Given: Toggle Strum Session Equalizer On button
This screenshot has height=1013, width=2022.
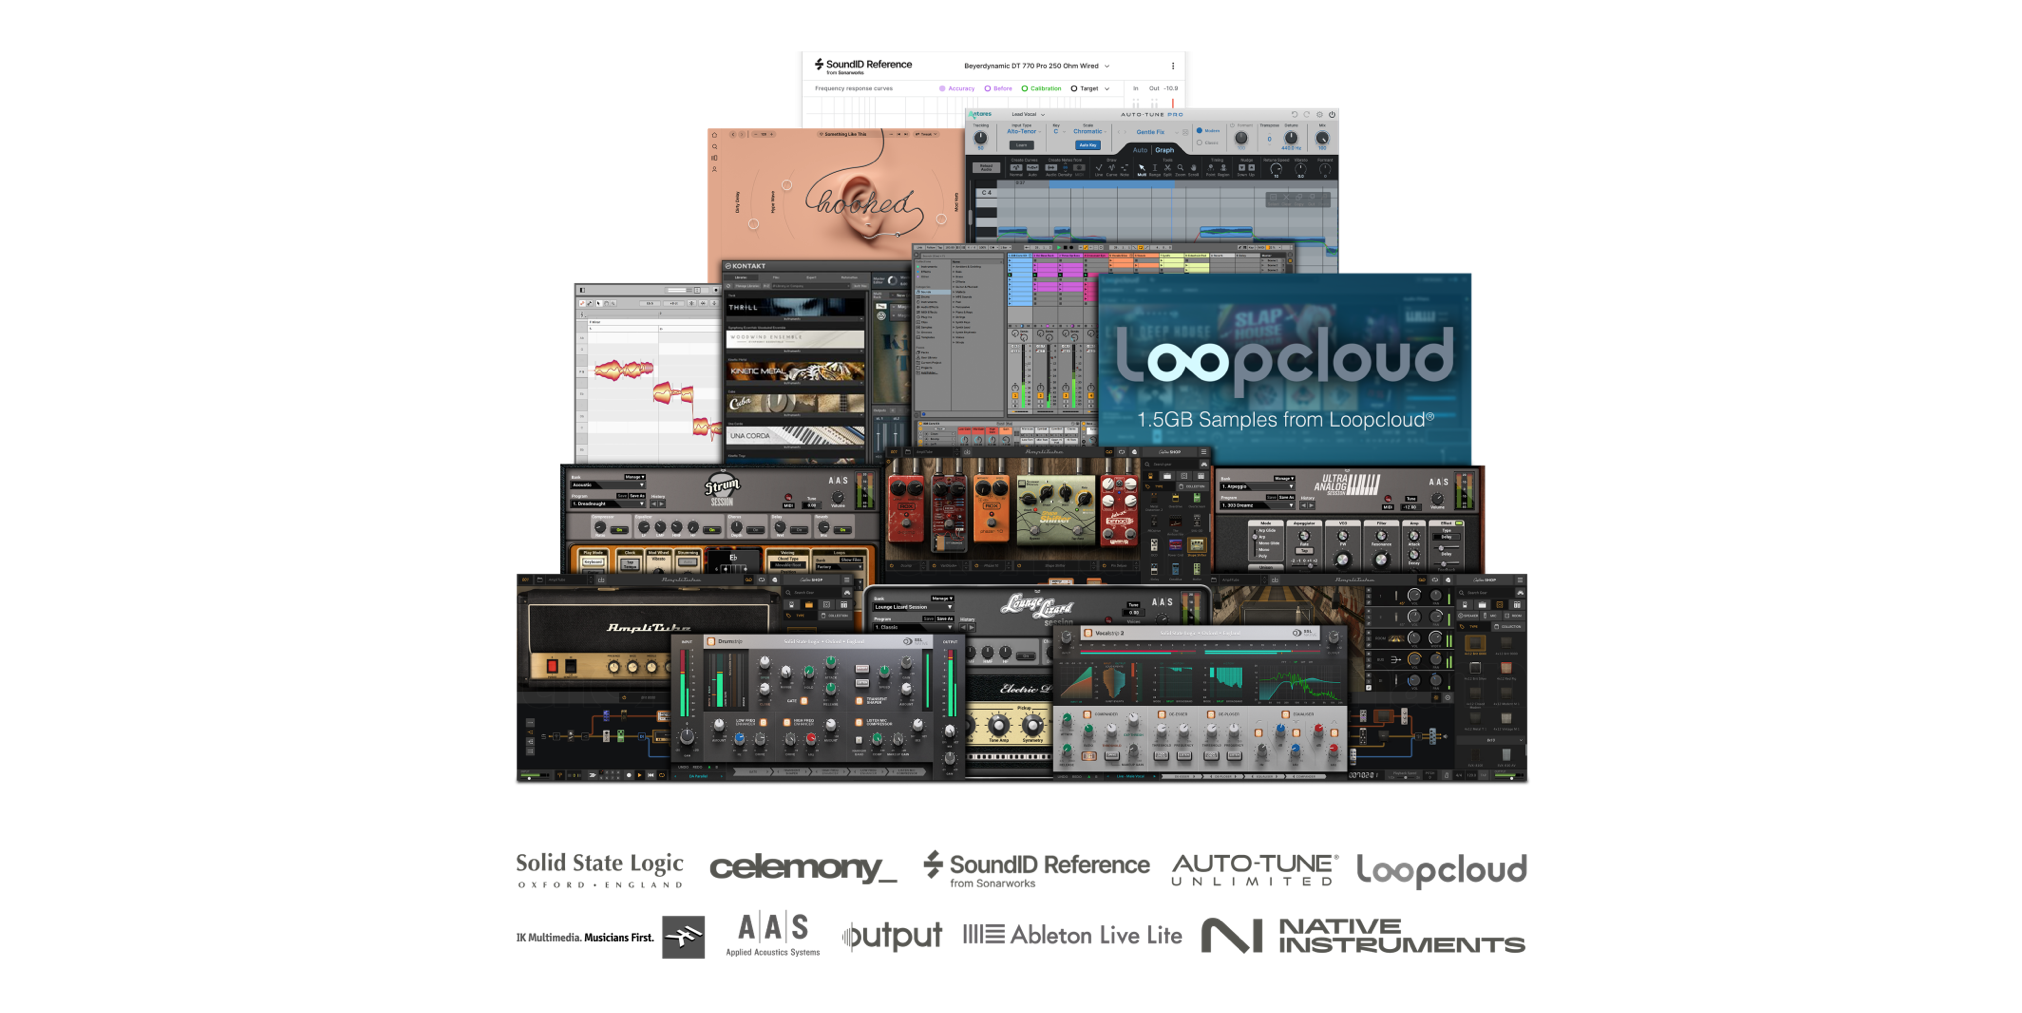Looking at the screenshot, I should (712, 530).
